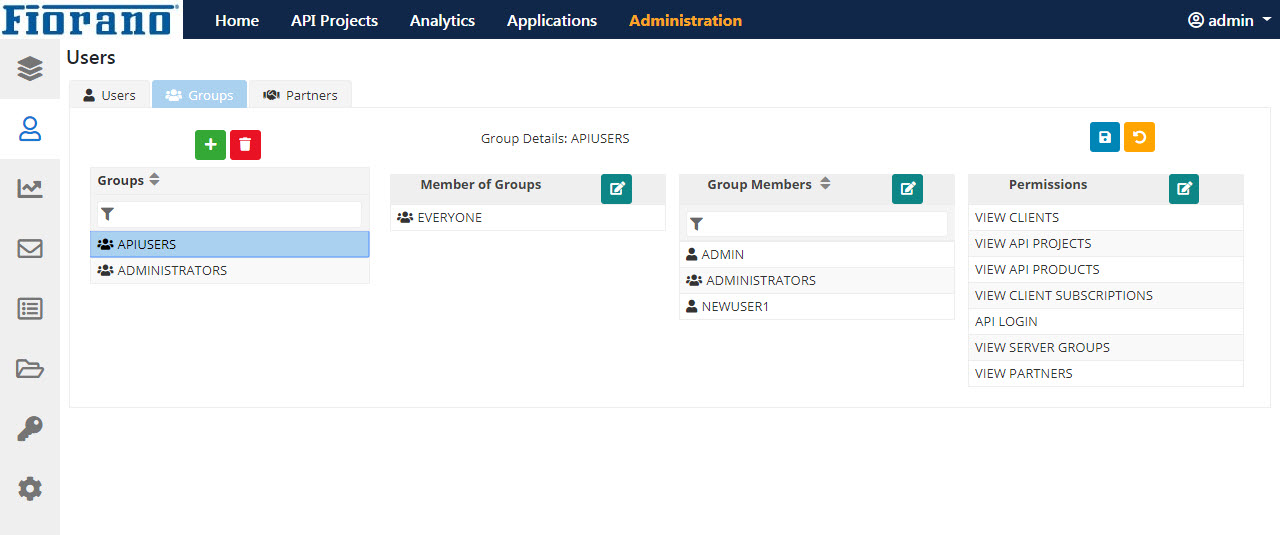
Task: Click the Groups filter input field
Action: (230, 214)
